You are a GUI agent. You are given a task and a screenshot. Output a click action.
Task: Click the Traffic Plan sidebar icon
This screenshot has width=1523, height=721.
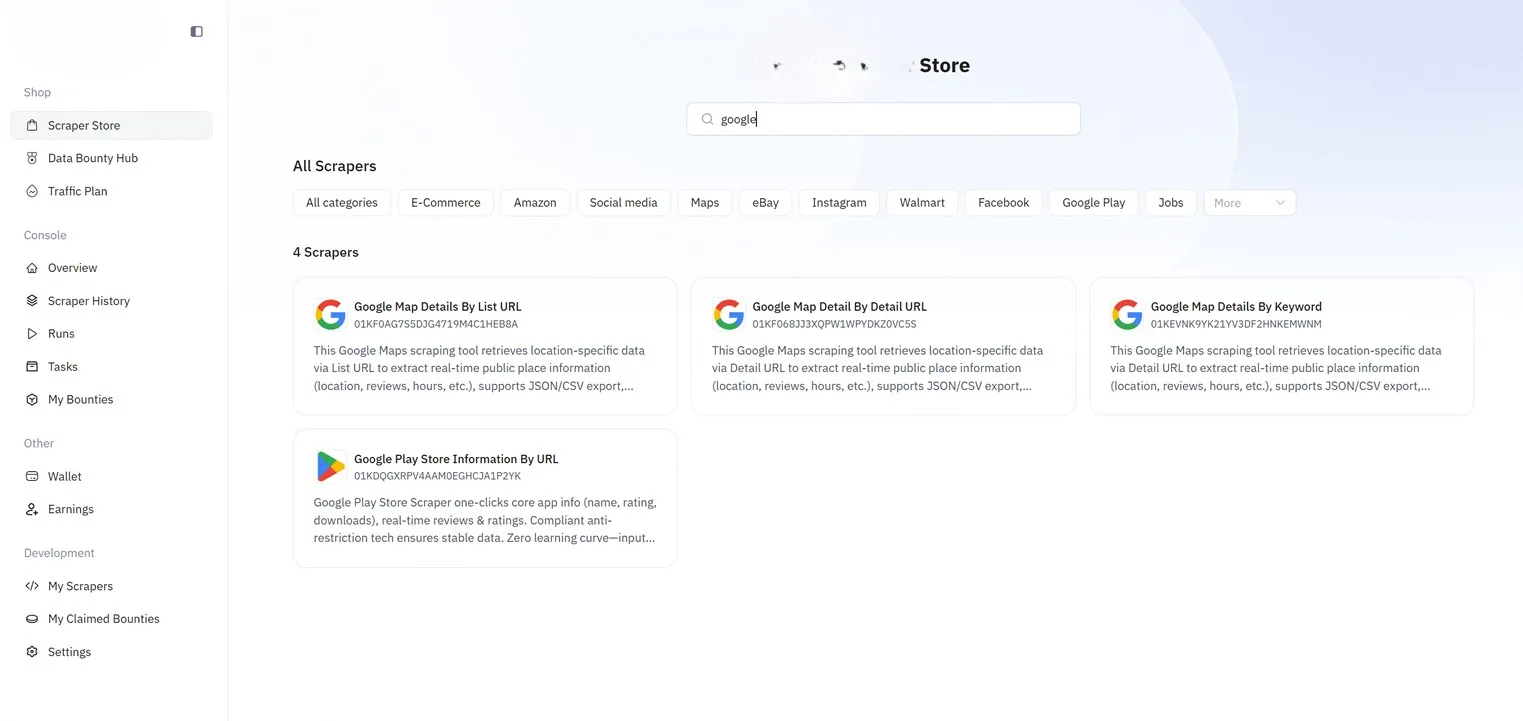32,191
